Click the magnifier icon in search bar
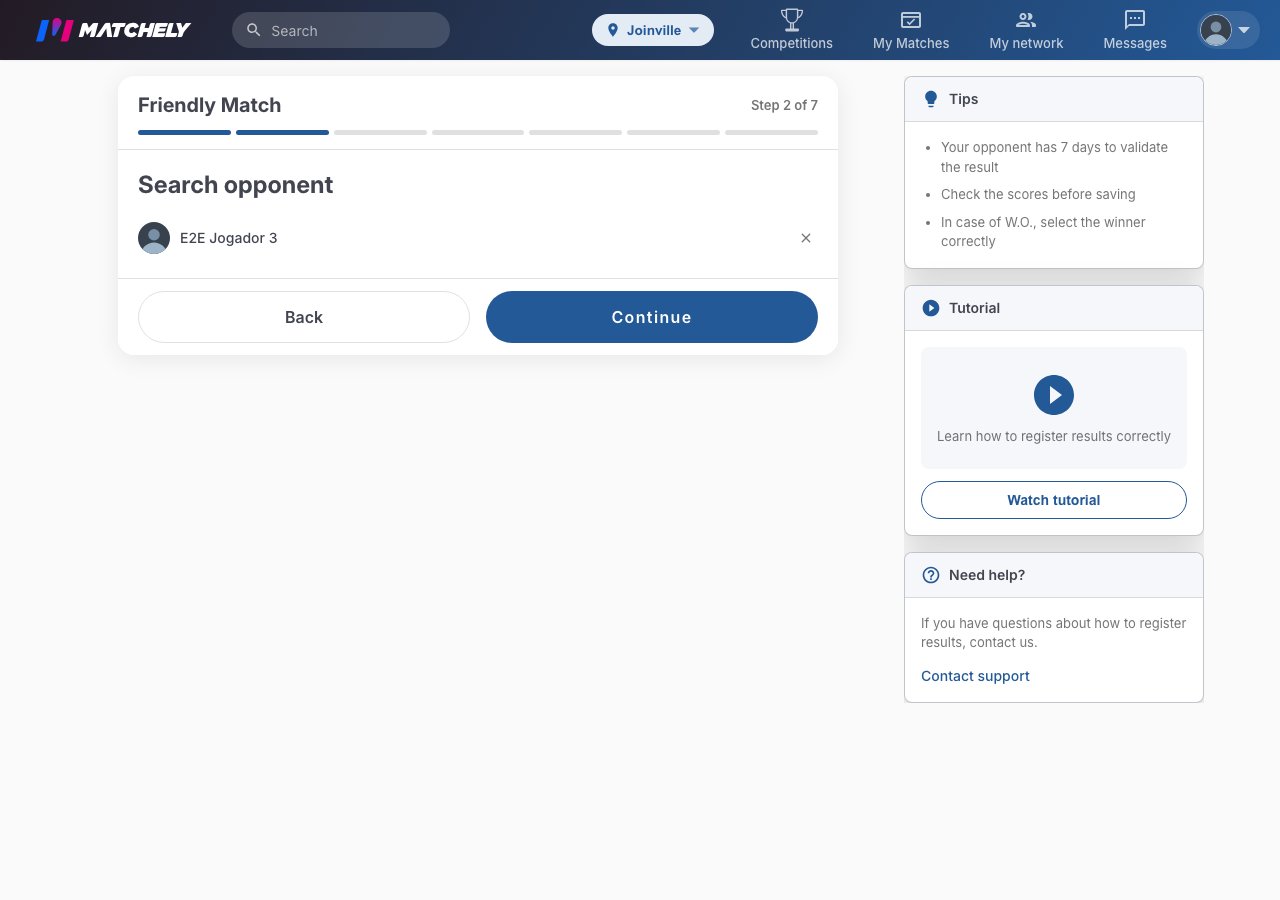 tap(254, 30)
